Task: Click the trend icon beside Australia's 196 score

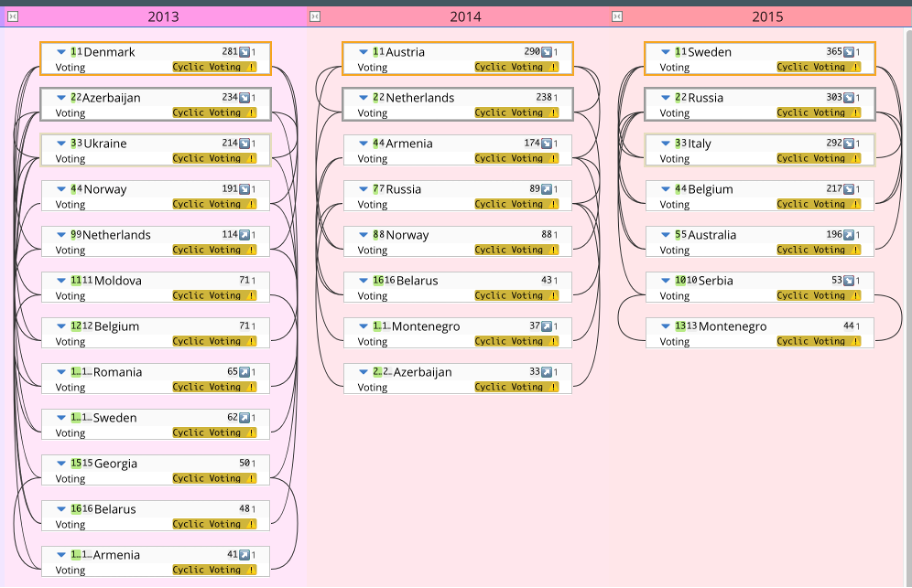Action: click(849, 234)
